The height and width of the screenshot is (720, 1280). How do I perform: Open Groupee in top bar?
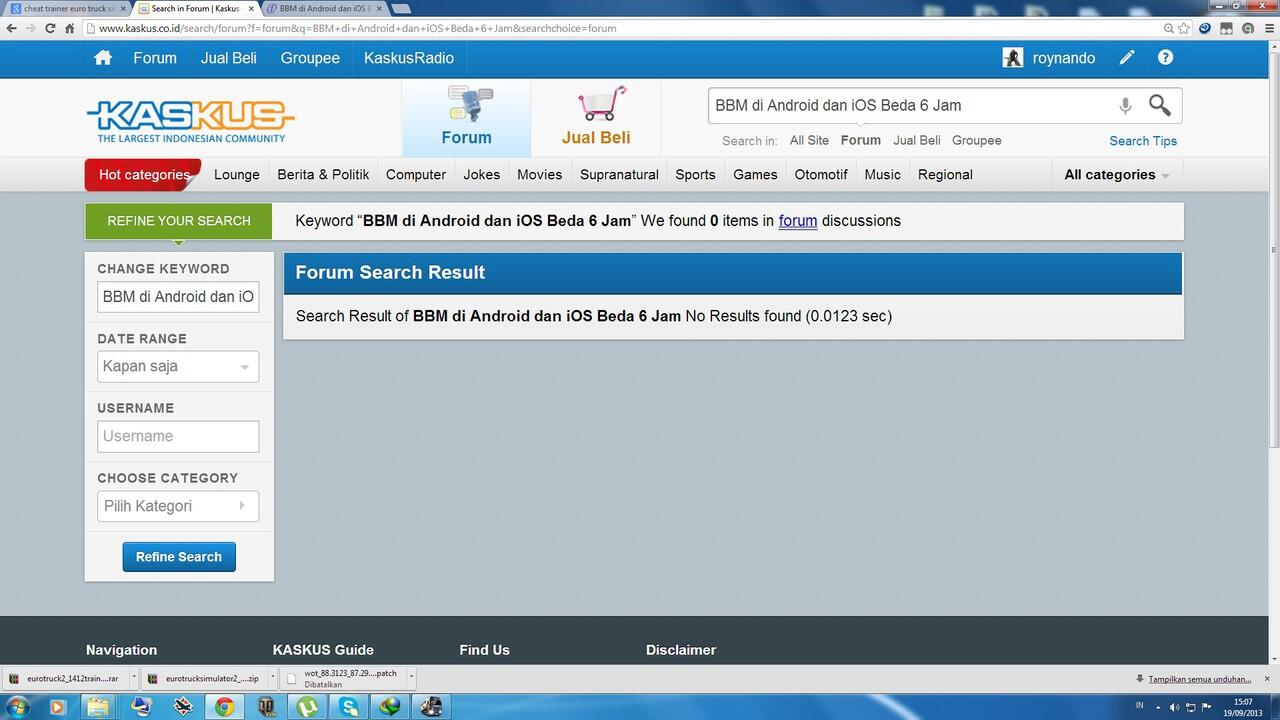click(310, 58)
